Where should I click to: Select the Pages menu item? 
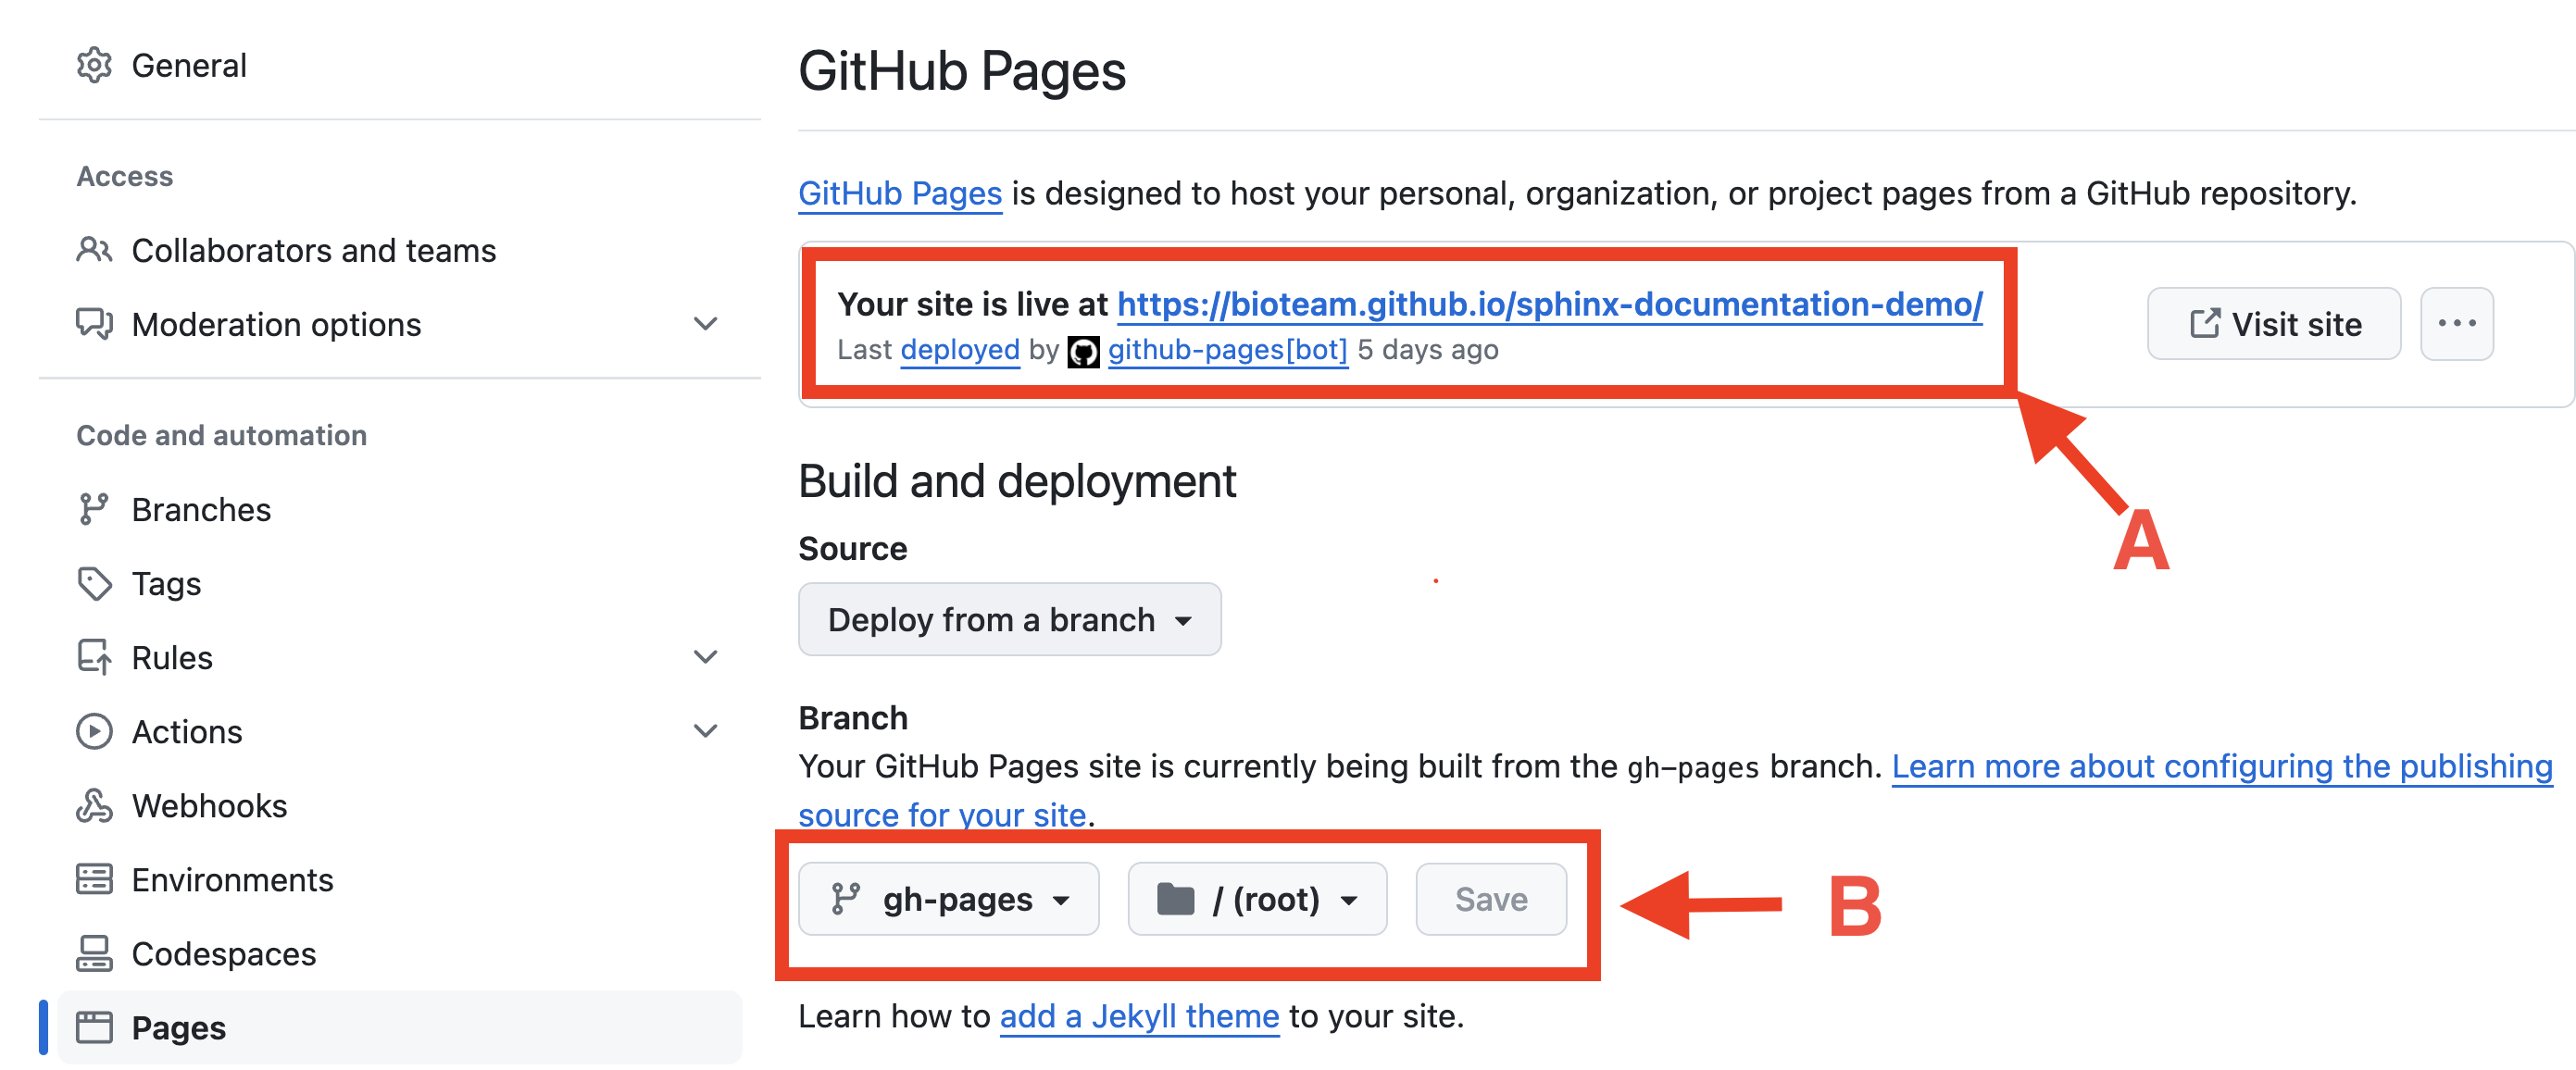399,1027
